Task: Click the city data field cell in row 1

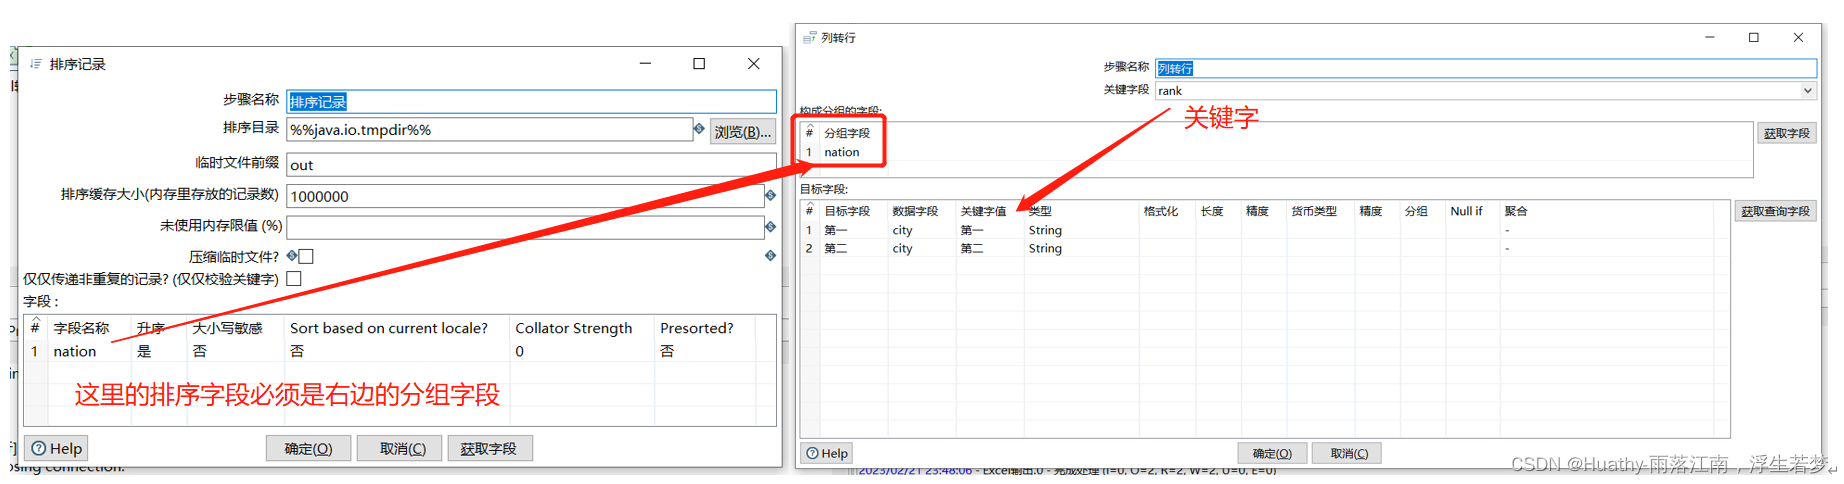Action: pos(903,230)
